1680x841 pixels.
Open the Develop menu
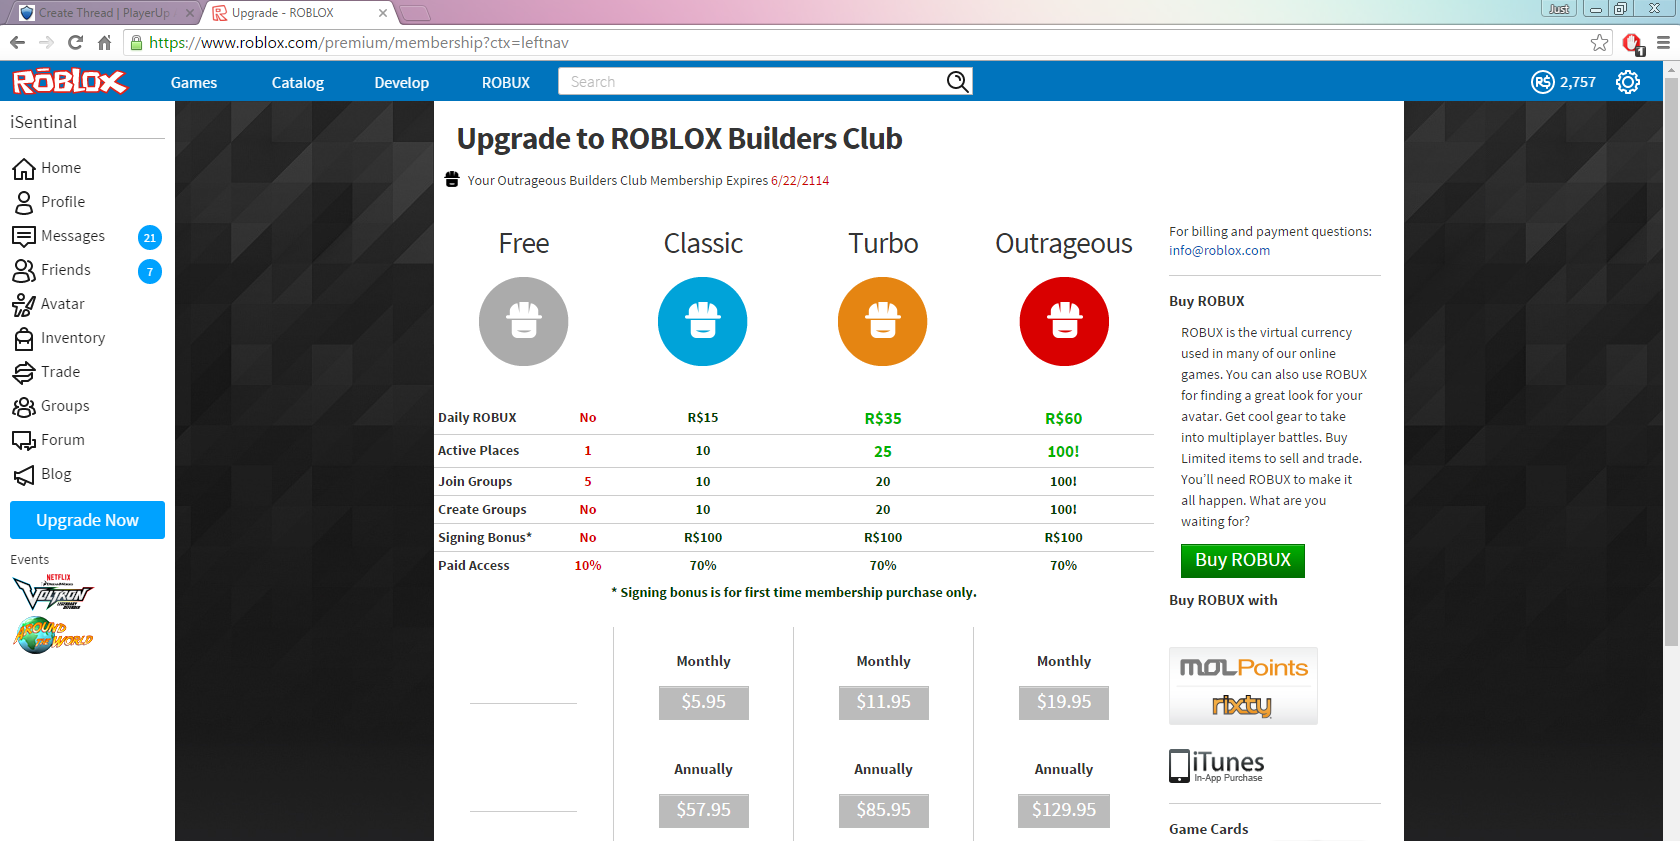[x=402, y=82]
